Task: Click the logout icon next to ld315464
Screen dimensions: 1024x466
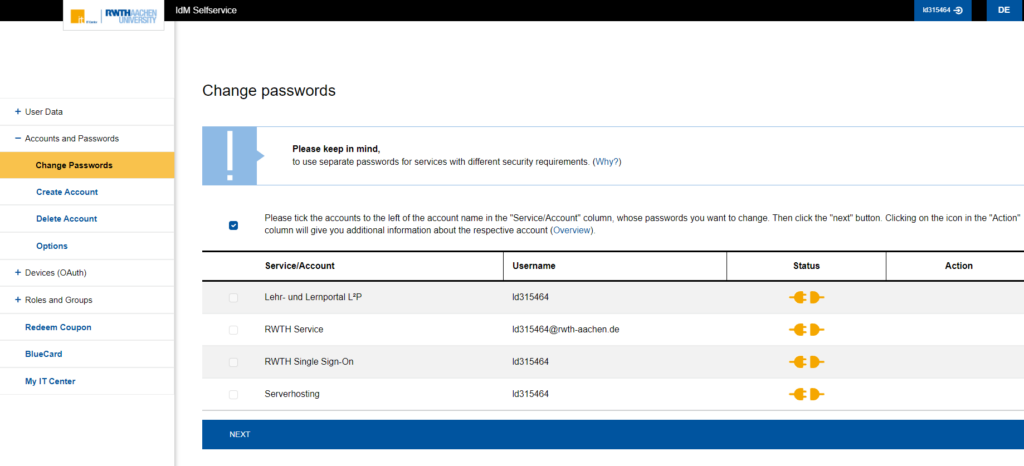Action: click(959, 10)
